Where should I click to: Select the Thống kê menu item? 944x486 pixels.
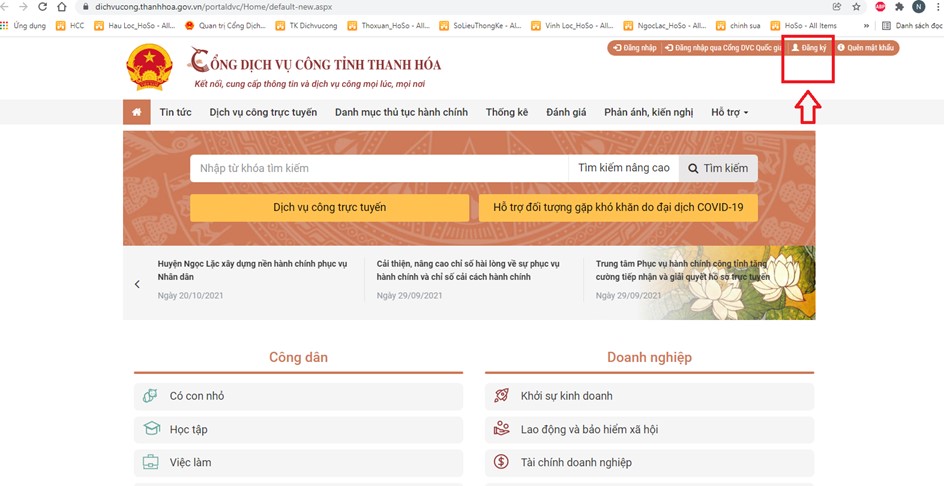pyautogui.click(x=506, y=112)
